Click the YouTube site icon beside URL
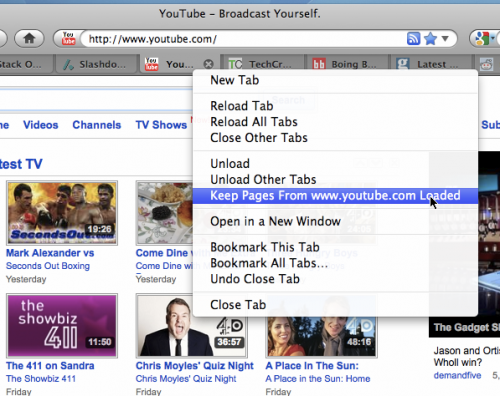 [x=69, y=39]
